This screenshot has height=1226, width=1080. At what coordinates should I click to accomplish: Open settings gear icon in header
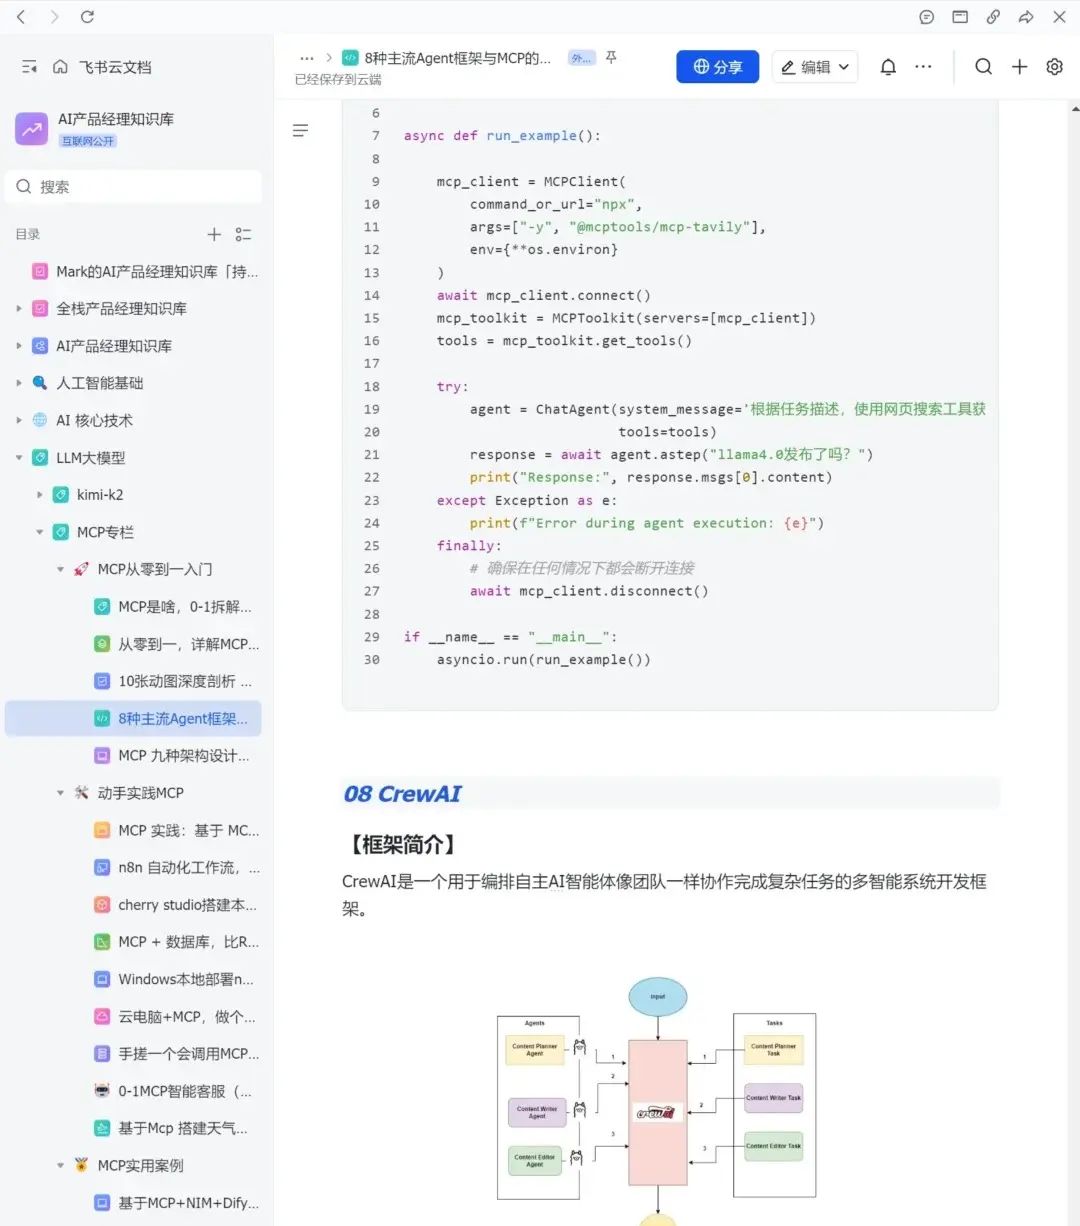[x=1054, y=67]
